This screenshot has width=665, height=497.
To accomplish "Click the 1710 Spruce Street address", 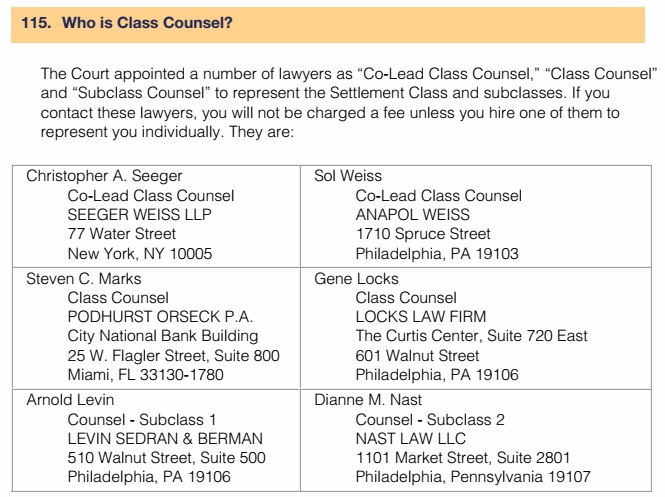I will (x=423, y=234).
